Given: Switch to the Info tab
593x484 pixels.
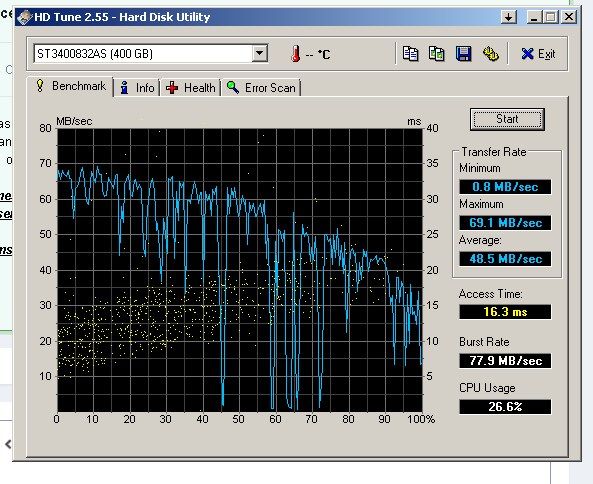Looking at the screenshot, I should (137, 88).
